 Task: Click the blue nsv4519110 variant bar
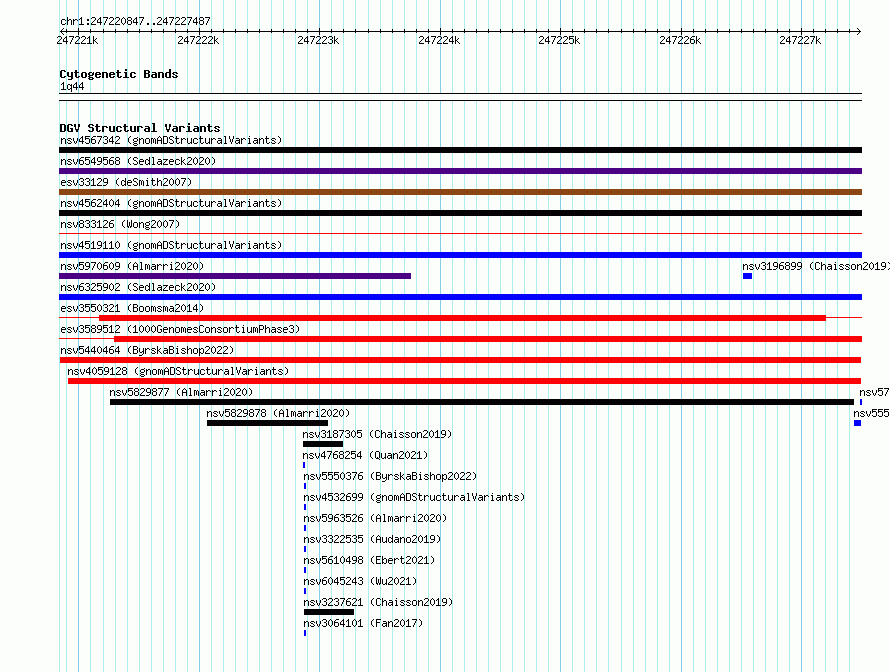[x=460, y=255]
